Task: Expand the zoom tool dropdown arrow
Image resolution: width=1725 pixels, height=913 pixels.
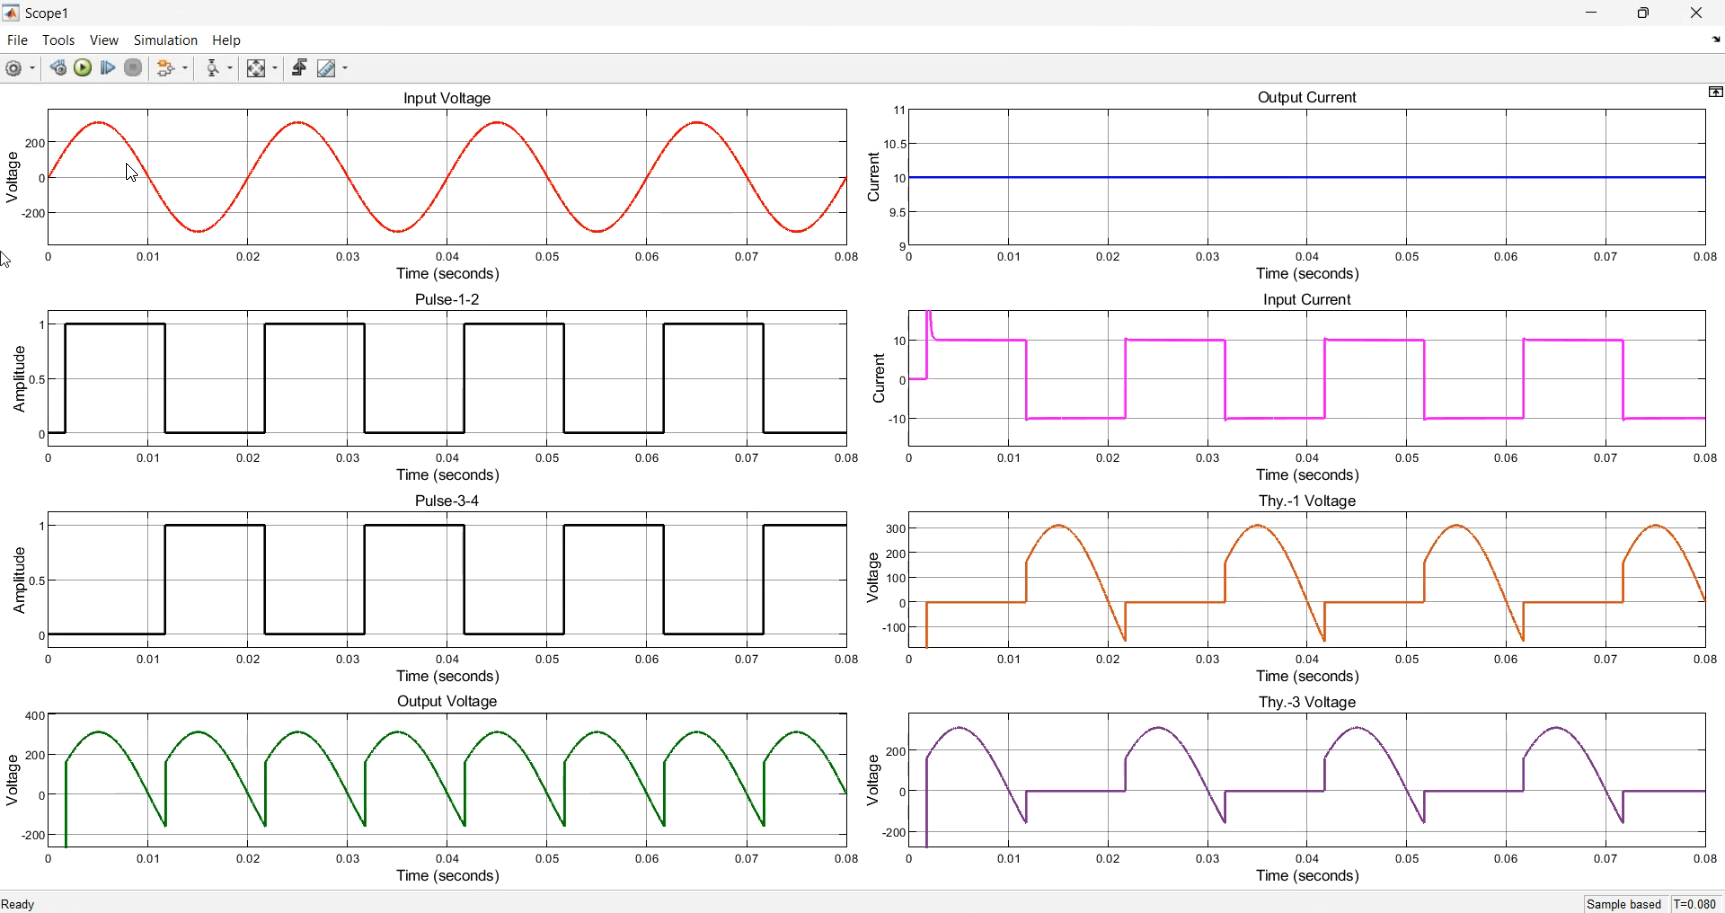Action: [230, 68]
